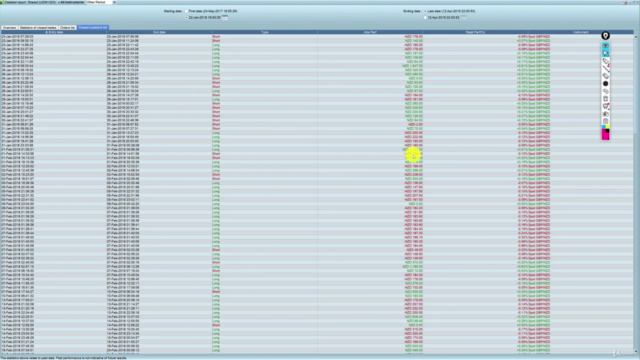Click the trash bin annotation icon
Viewport: 640px width, 360px height.
pyautogui.click(x=605, y=98)
